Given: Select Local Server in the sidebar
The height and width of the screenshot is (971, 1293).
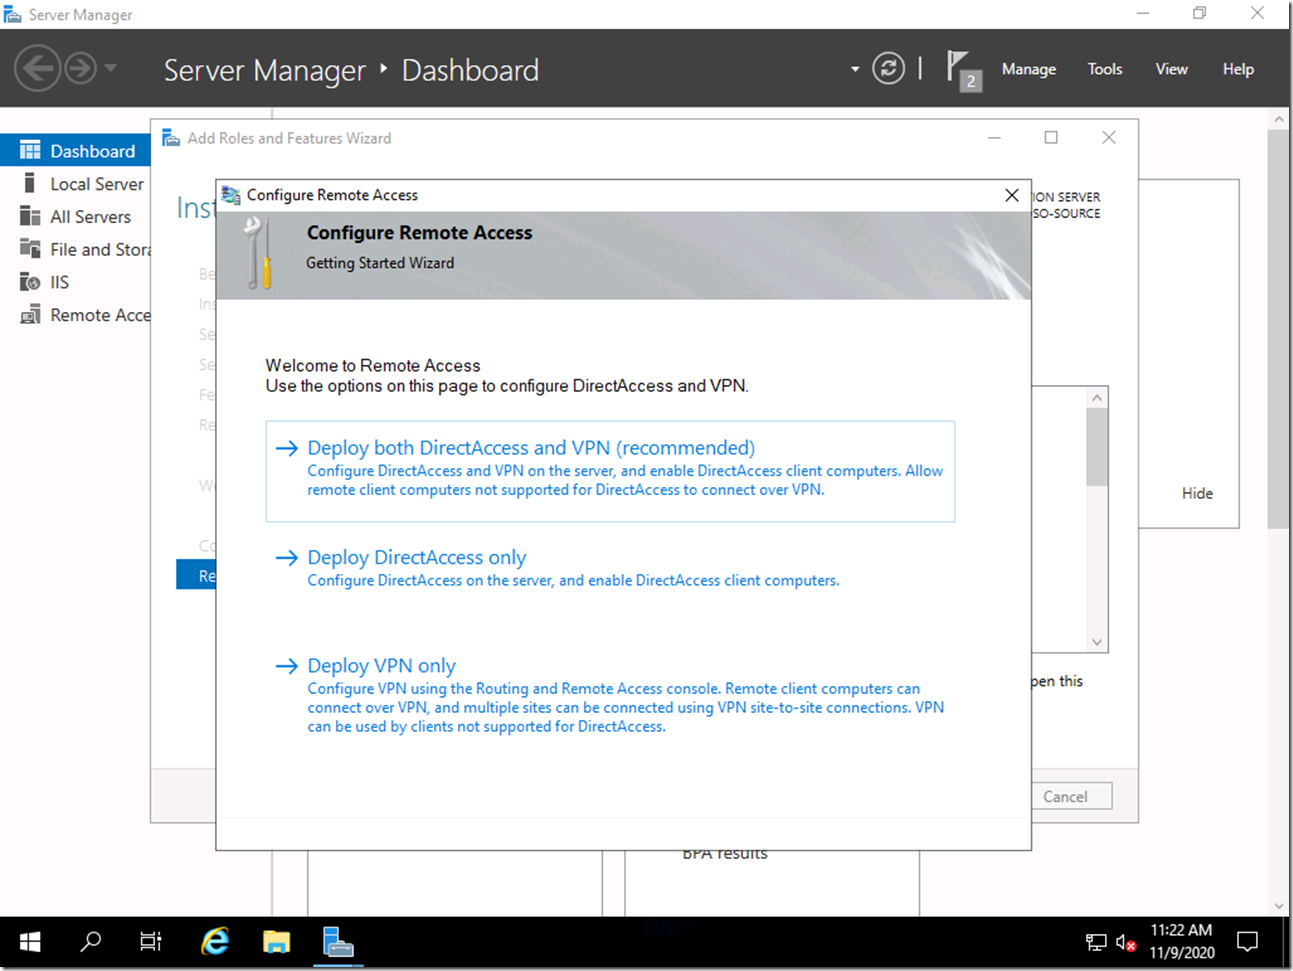Looking at the screenshot, I should 96,184.
